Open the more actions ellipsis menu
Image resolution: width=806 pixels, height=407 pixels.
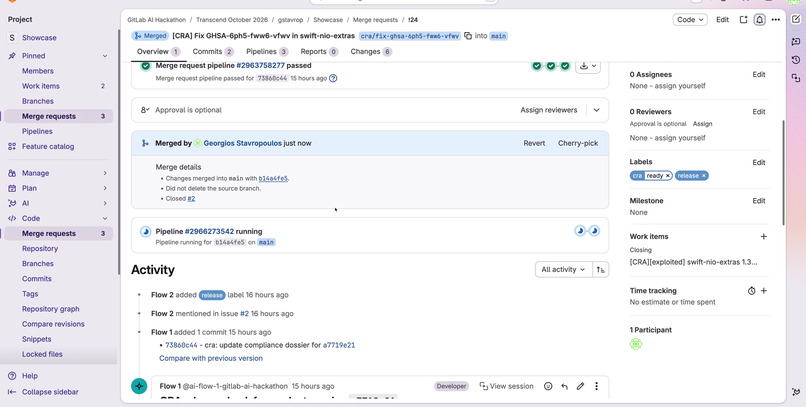(x=776, y=20)
